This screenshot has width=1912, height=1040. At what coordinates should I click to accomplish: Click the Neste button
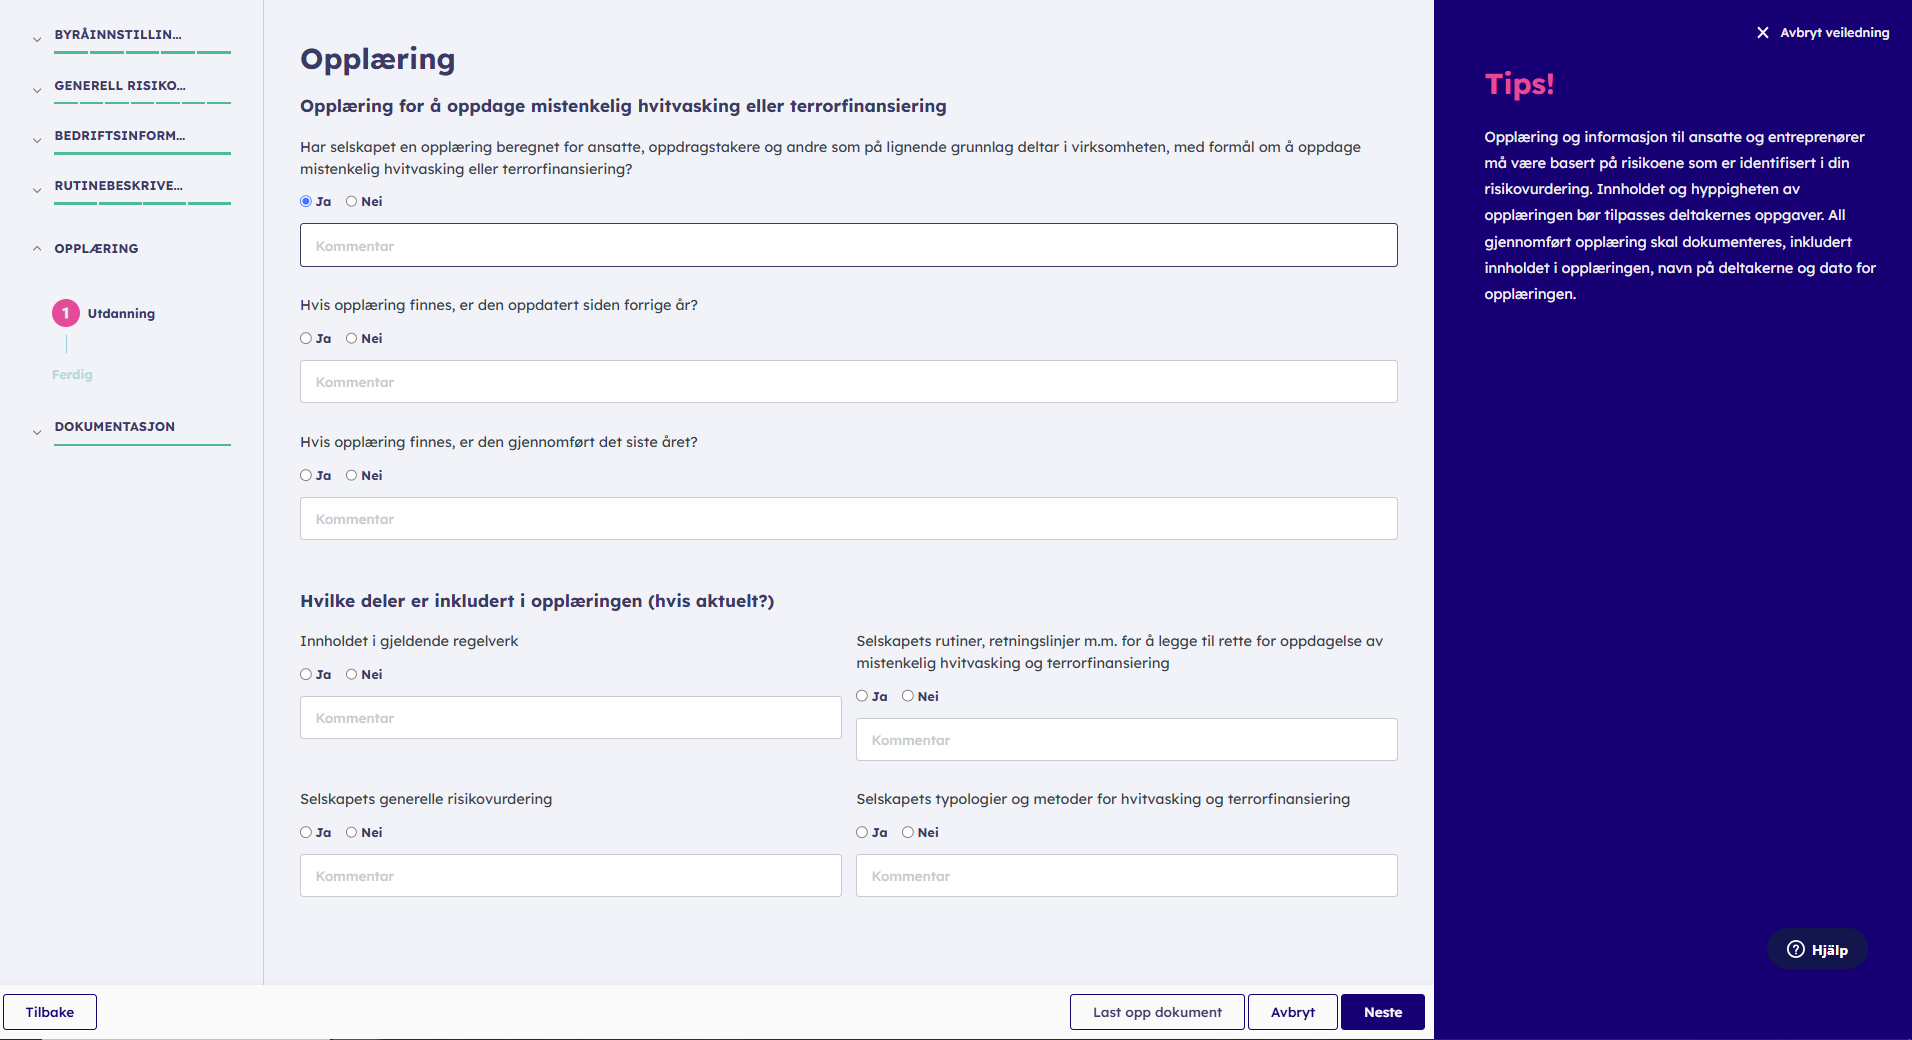(1383, 1012)
